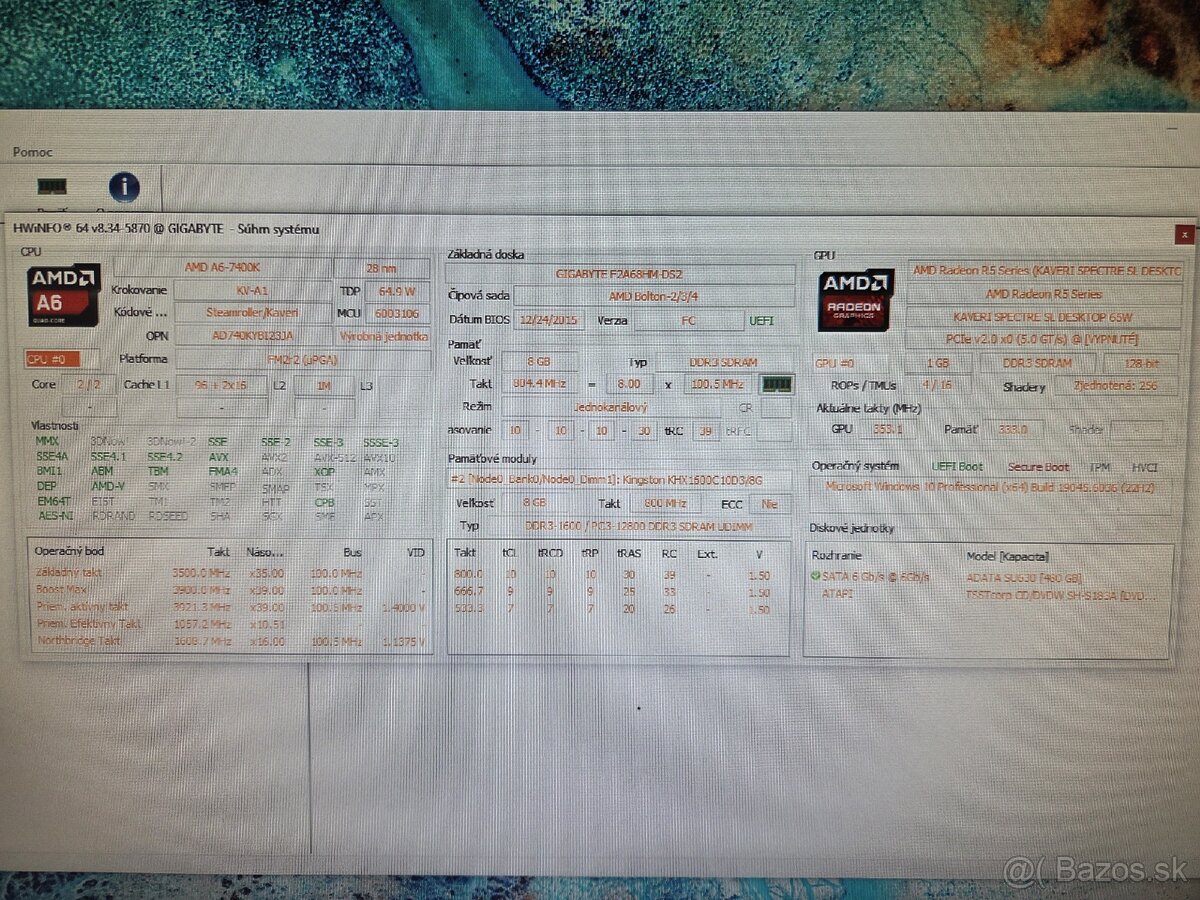
Task: Click the AMD A6 processor logo
Action: 64,295
